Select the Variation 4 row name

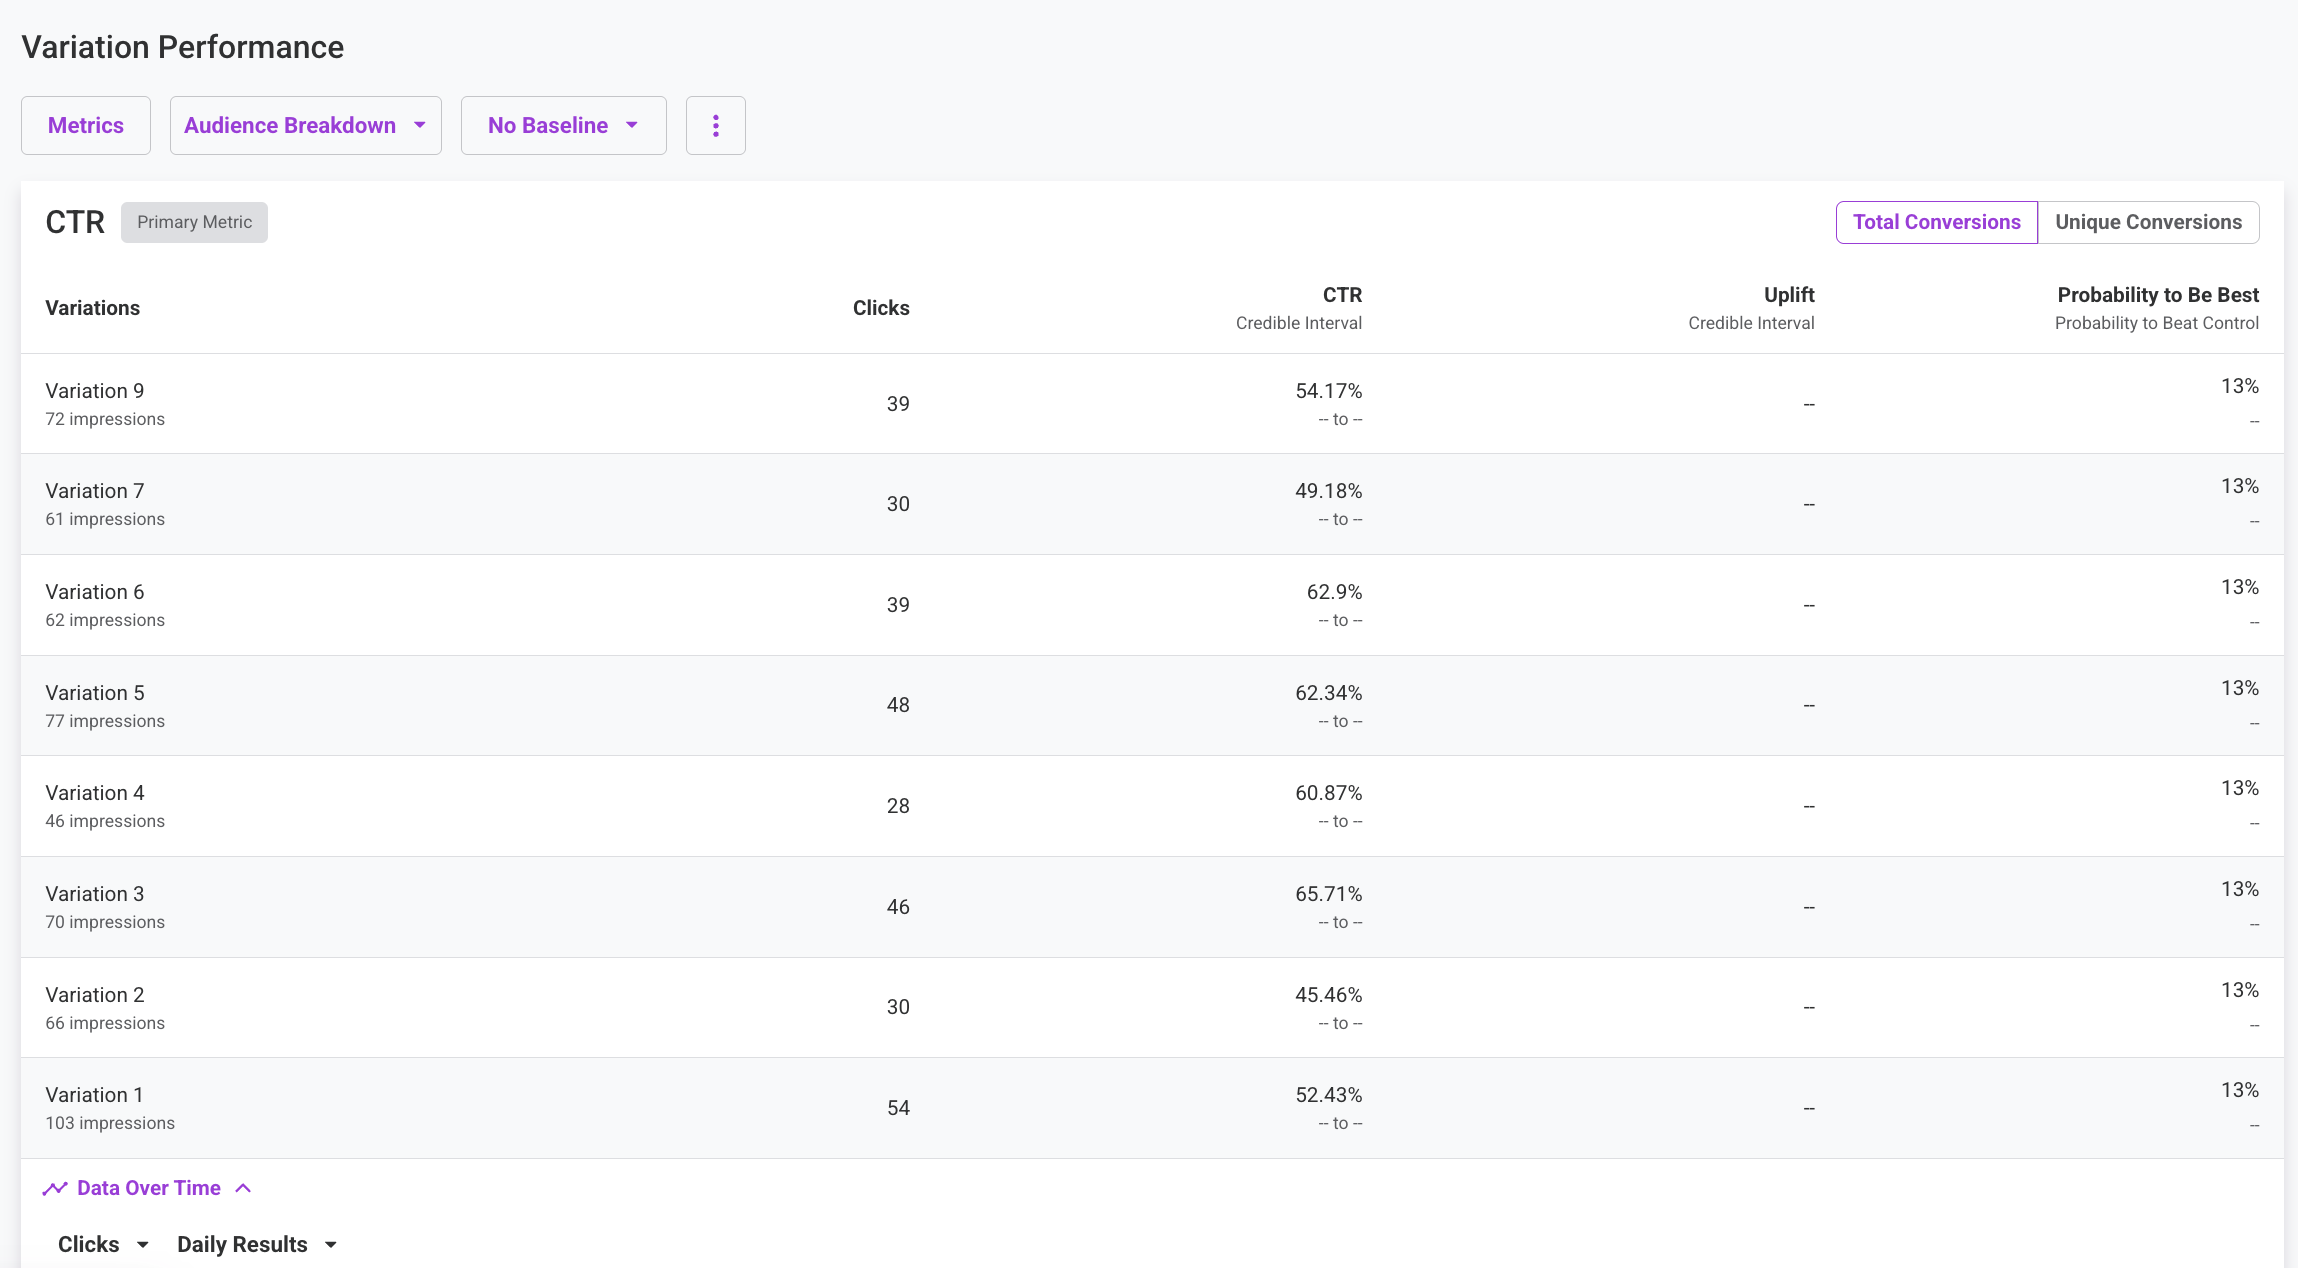pos(95,793)
